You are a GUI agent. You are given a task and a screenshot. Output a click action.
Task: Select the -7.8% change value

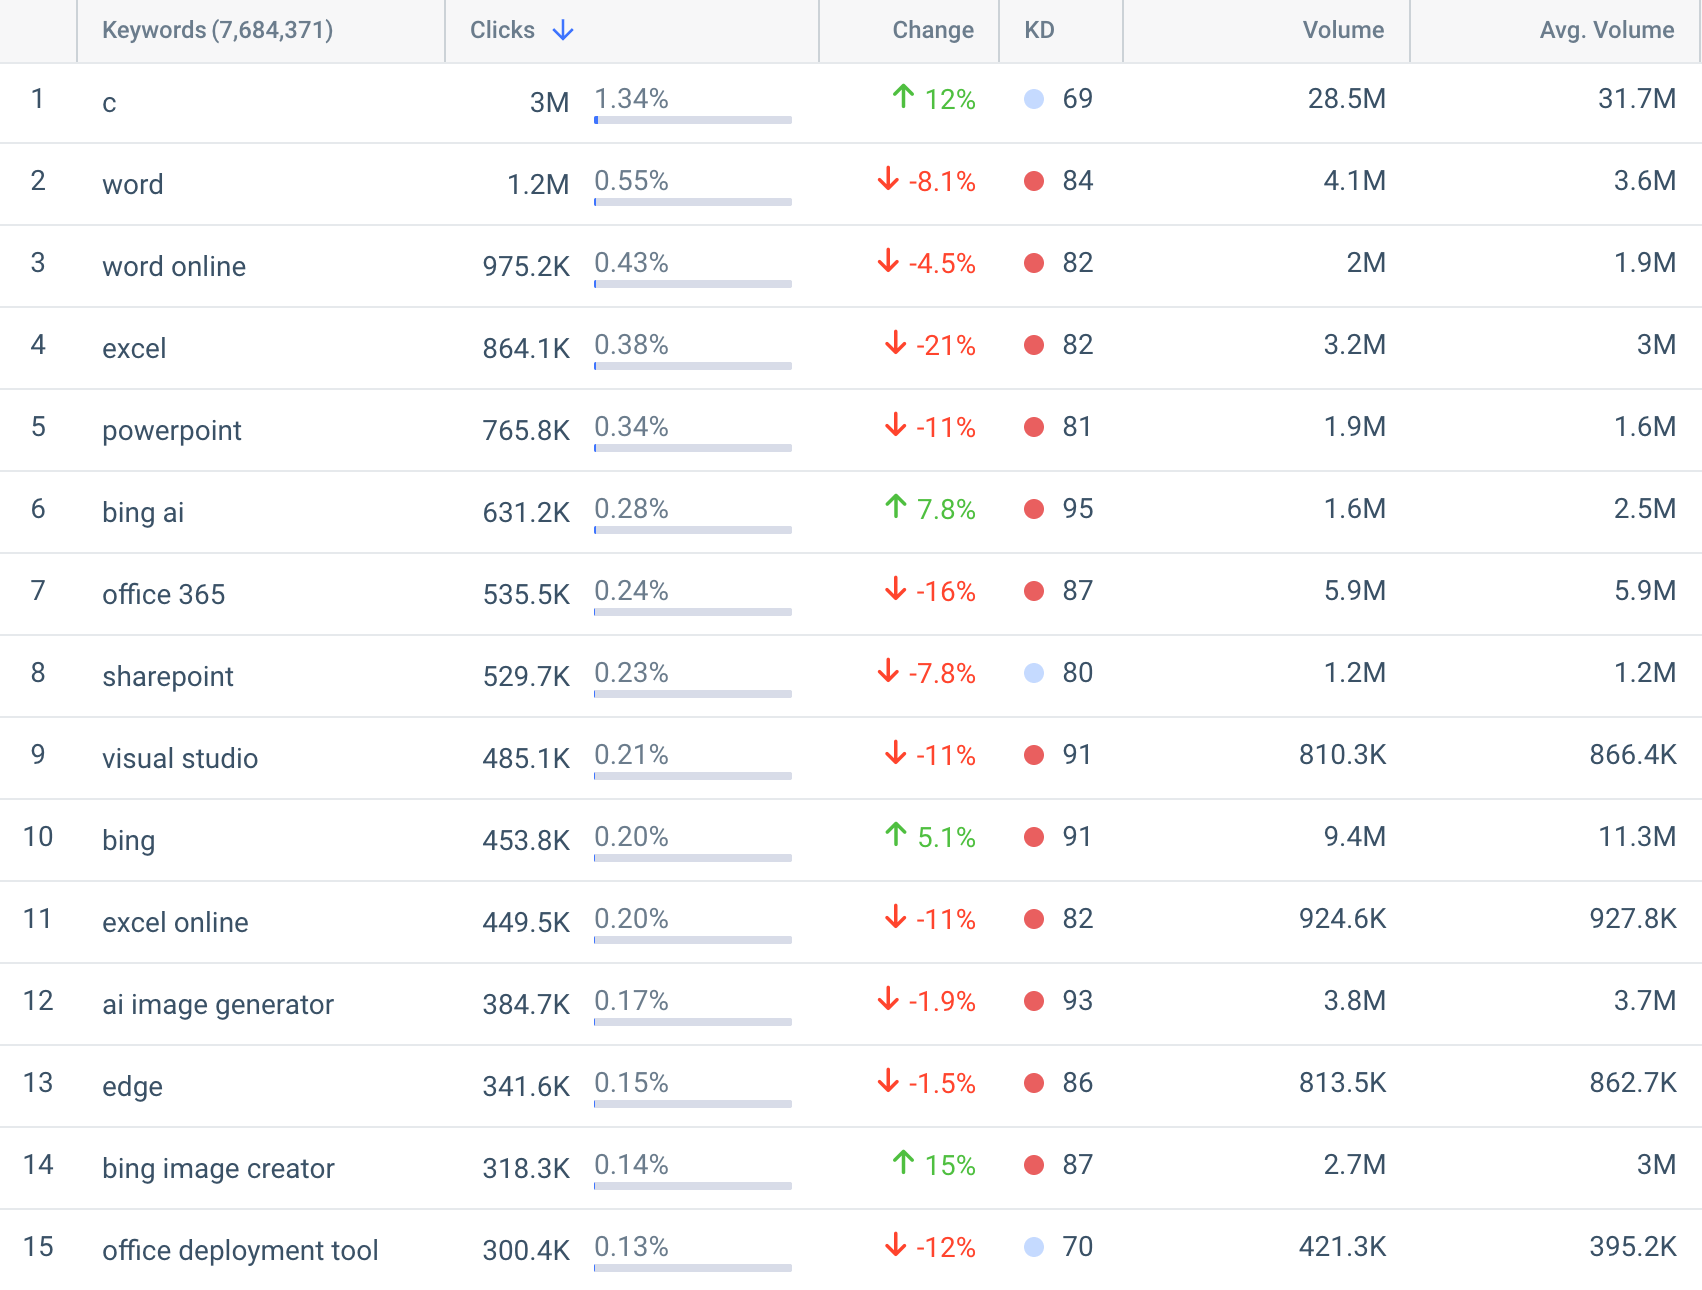(x=941, y=673)
